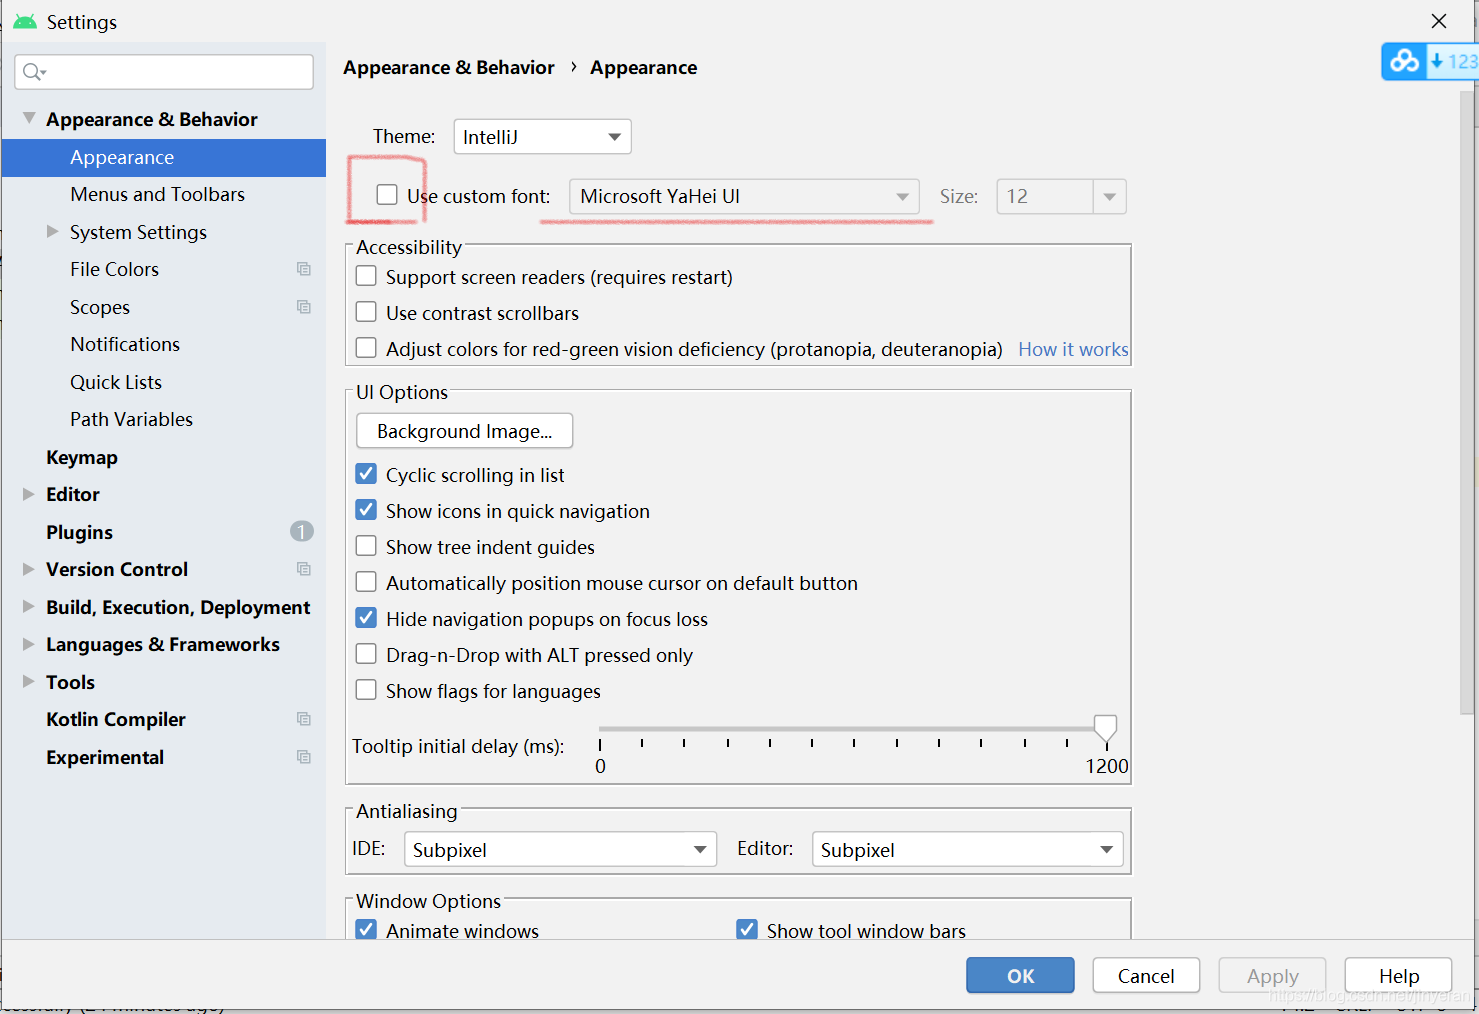Click the Appearance & Behavior breadcrumb
This screenshot has width=1479, height=1014.
448,67
